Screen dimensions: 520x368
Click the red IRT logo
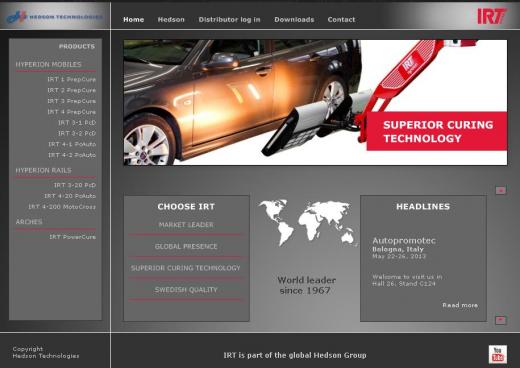[x=491, y=16]
